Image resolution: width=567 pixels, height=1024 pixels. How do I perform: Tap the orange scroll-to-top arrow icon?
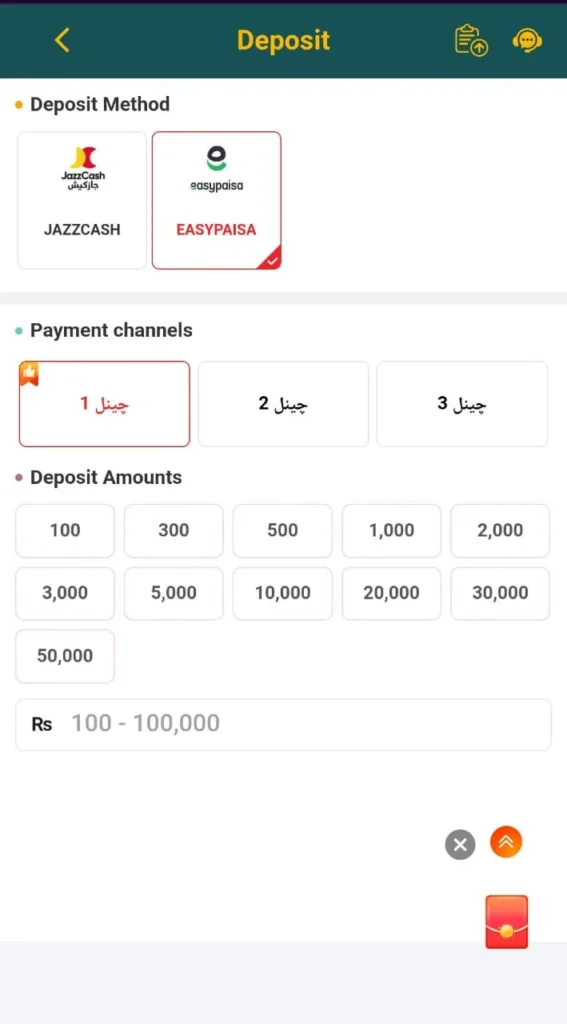tap(506, 842)
